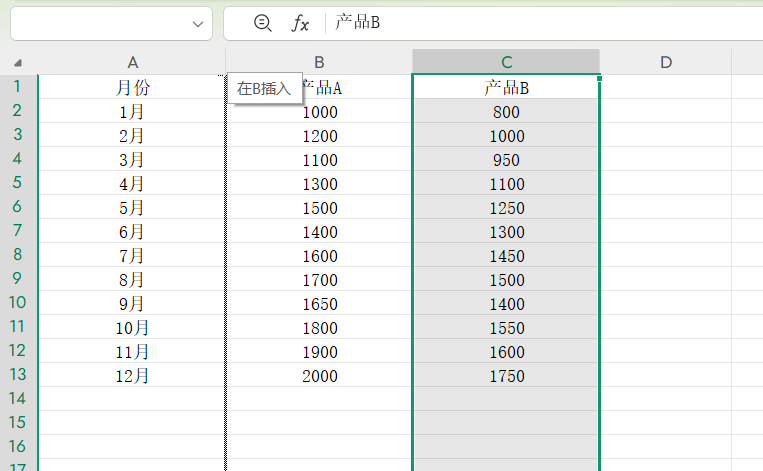
Task: Click the select-all corner triangle
Action: (x=18, y=62)
